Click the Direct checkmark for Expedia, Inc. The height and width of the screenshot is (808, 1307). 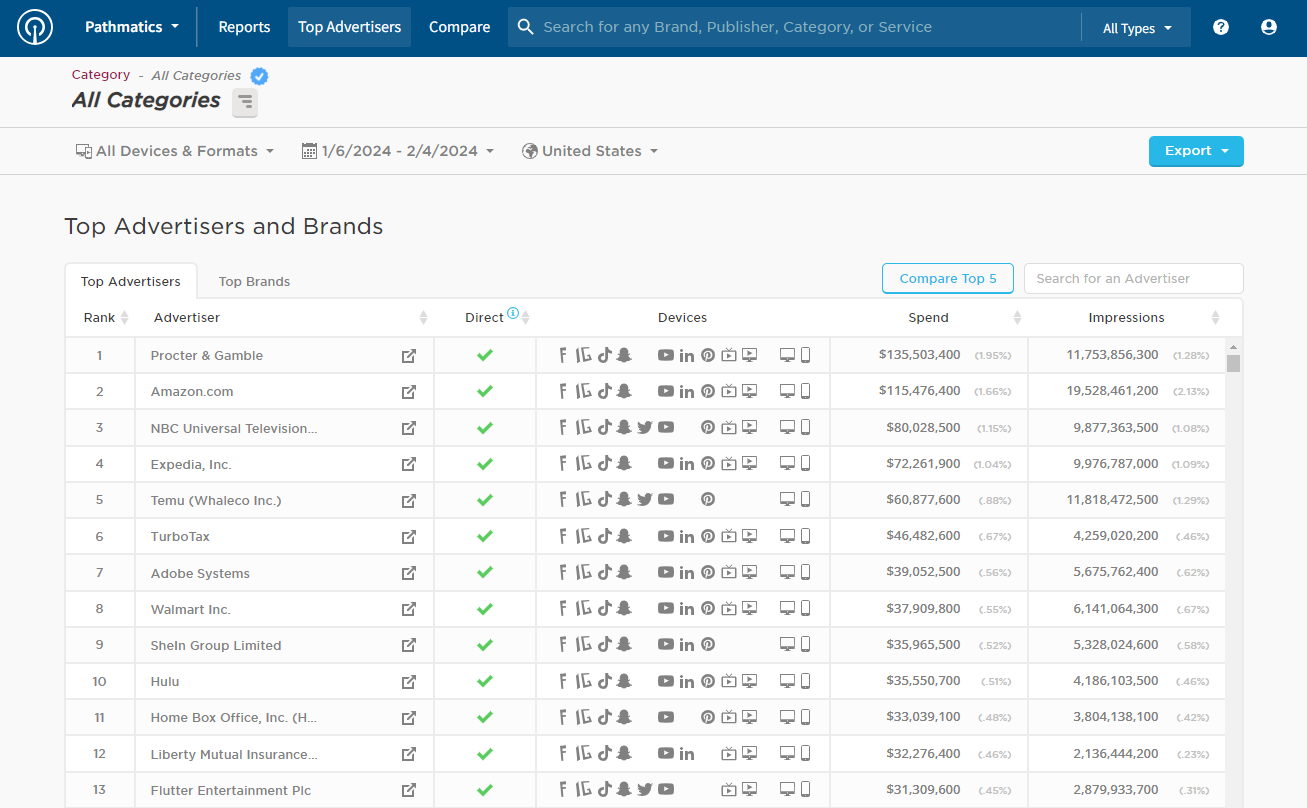point(485,464)
